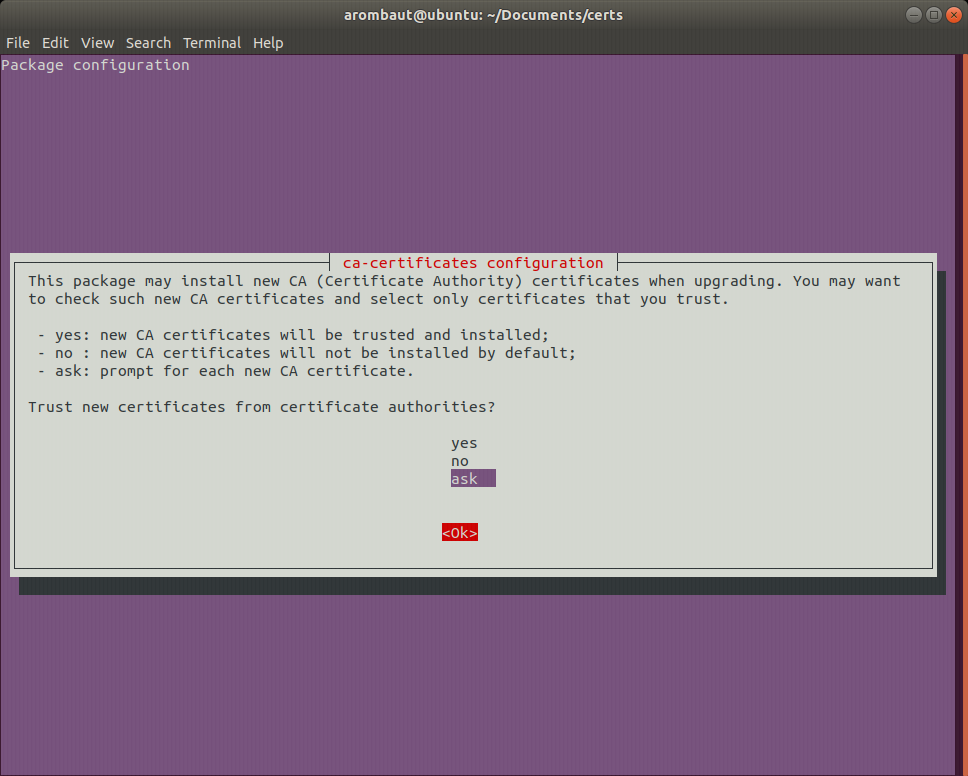Select the 'yes' option in the list
The image size is (968, 776).
click(x=464, y=443)
